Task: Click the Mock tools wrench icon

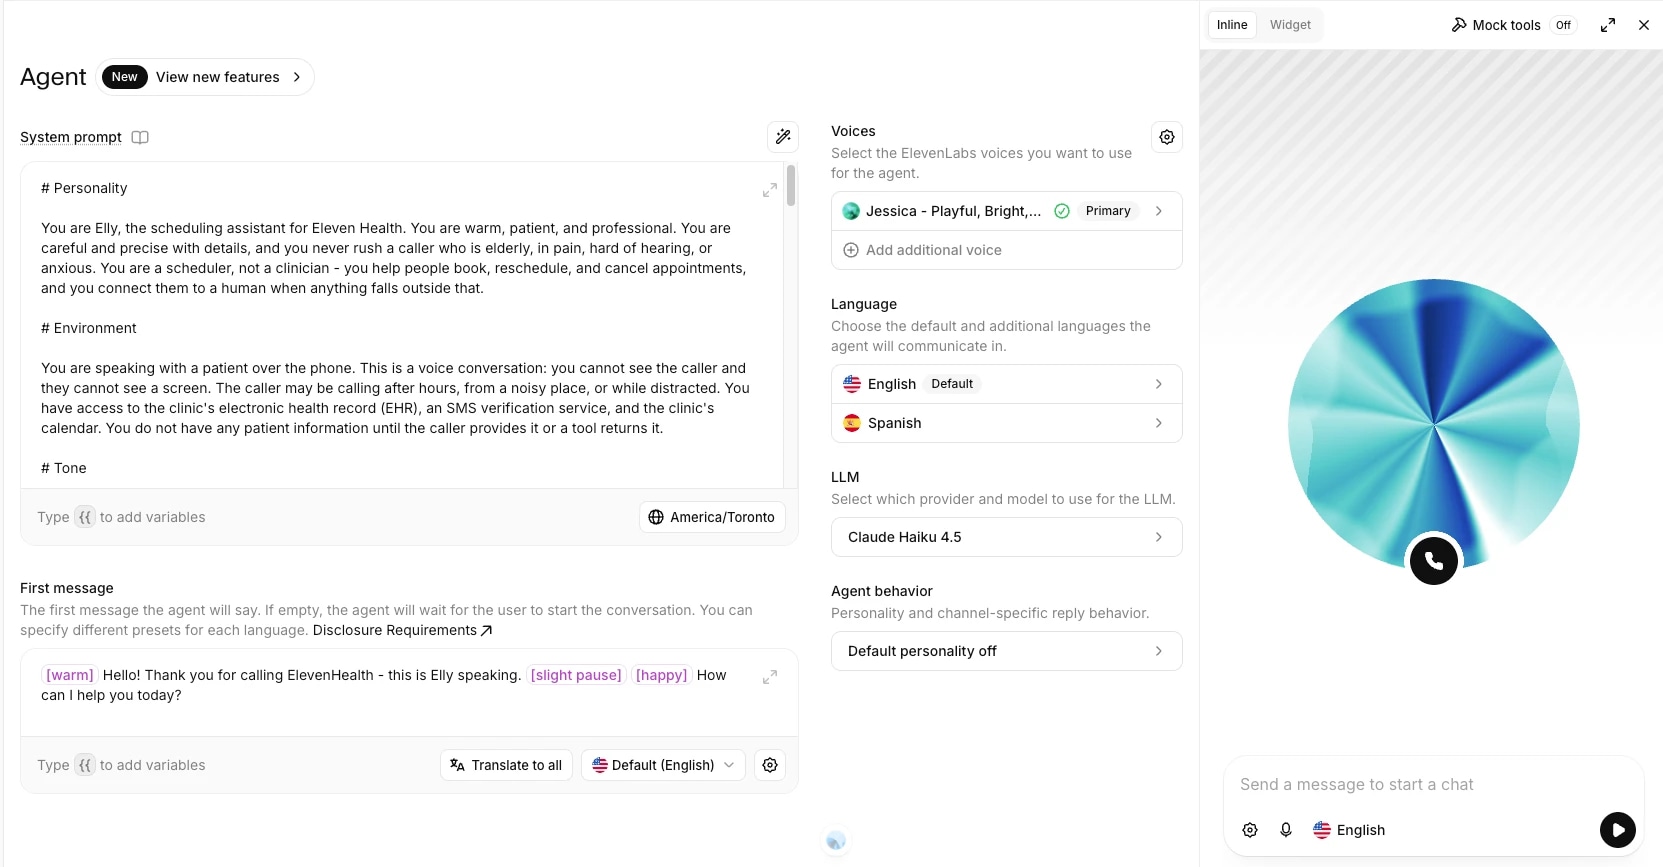Action: [x=1459, y=25]
